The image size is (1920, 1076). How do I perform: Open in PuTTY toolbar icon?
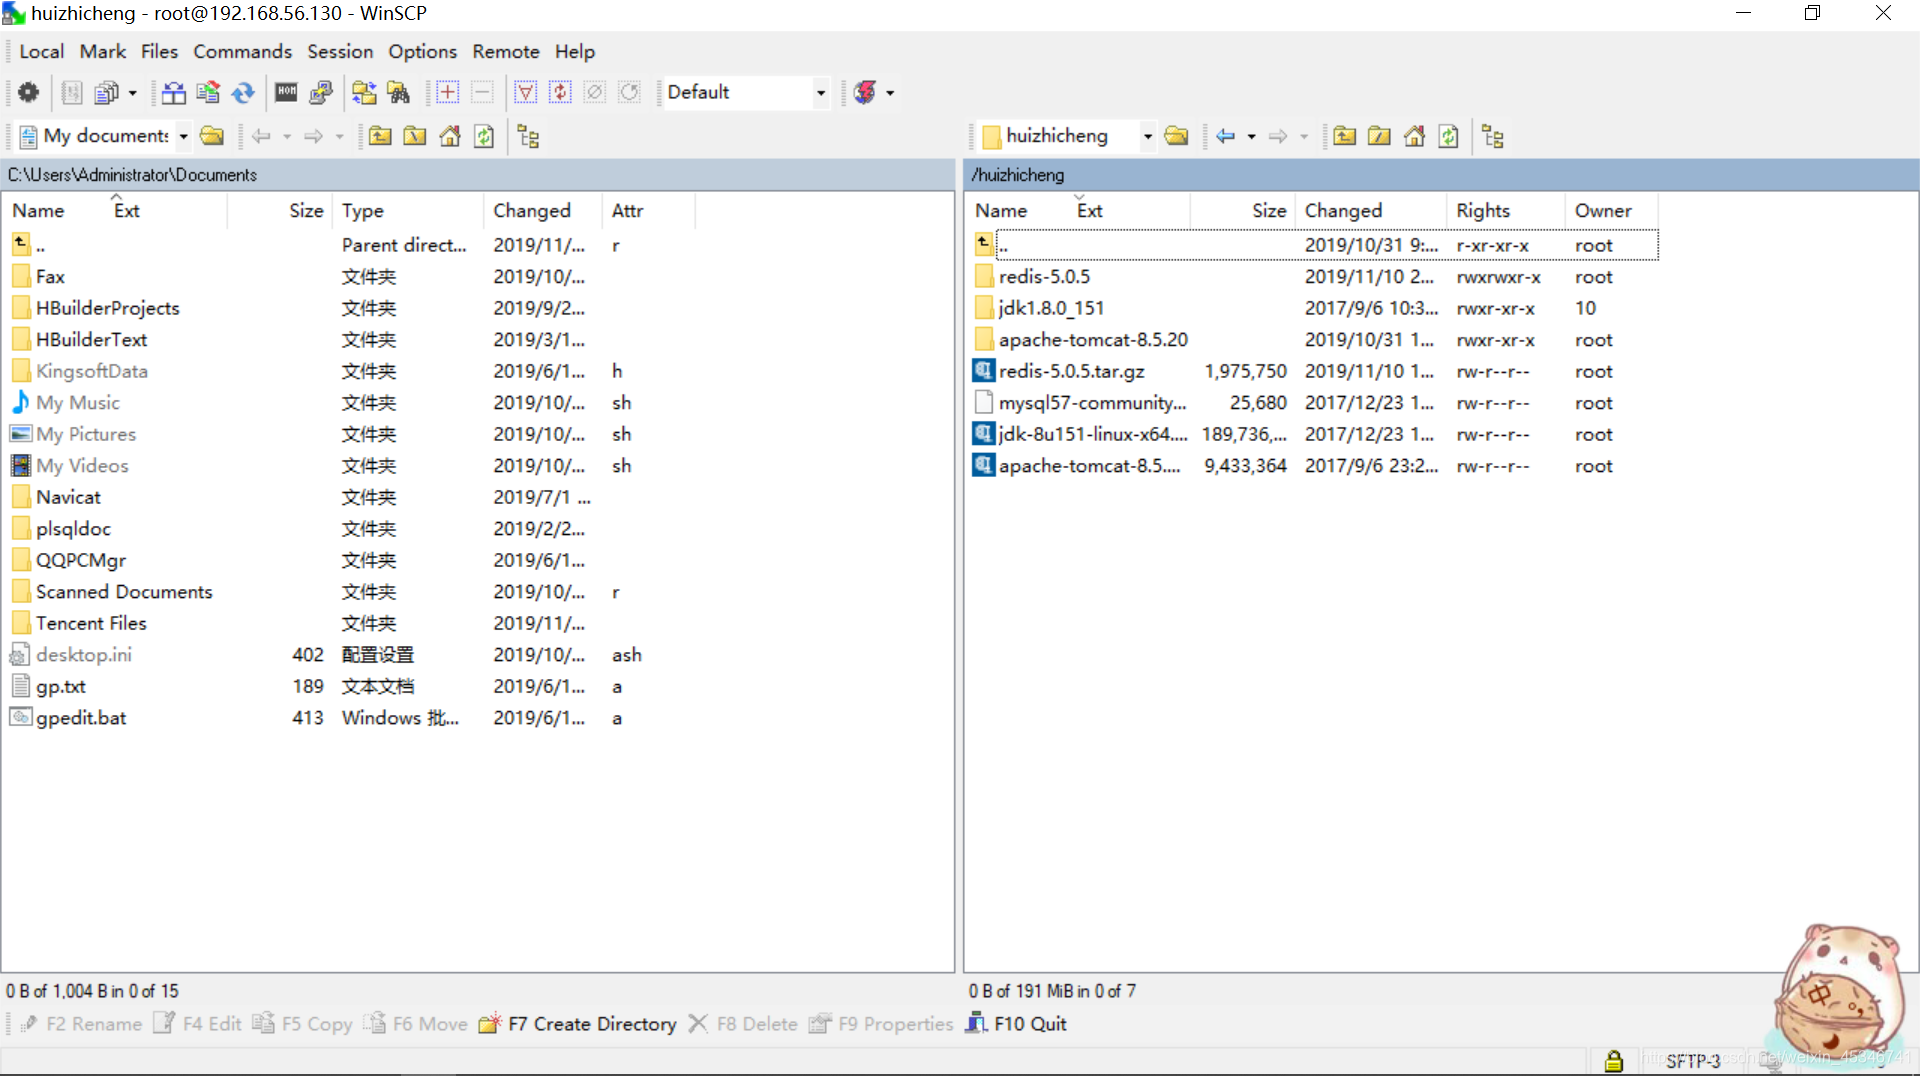click(x=321, y=92)
